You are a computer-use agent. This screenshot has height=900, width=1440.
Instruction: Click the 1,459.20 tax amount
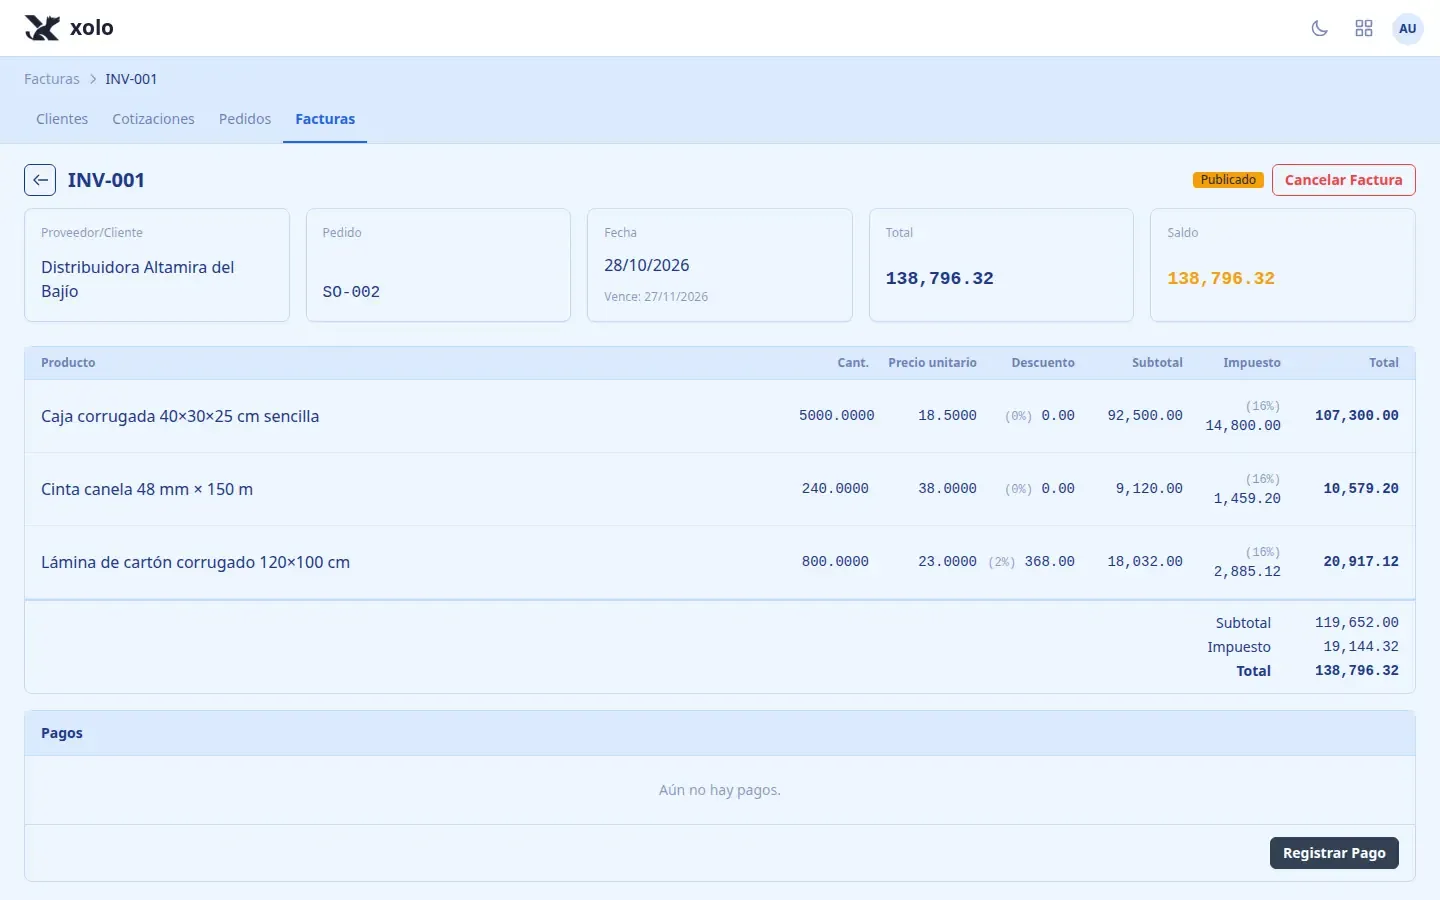pyautogui.click(x=1247, y=498)
